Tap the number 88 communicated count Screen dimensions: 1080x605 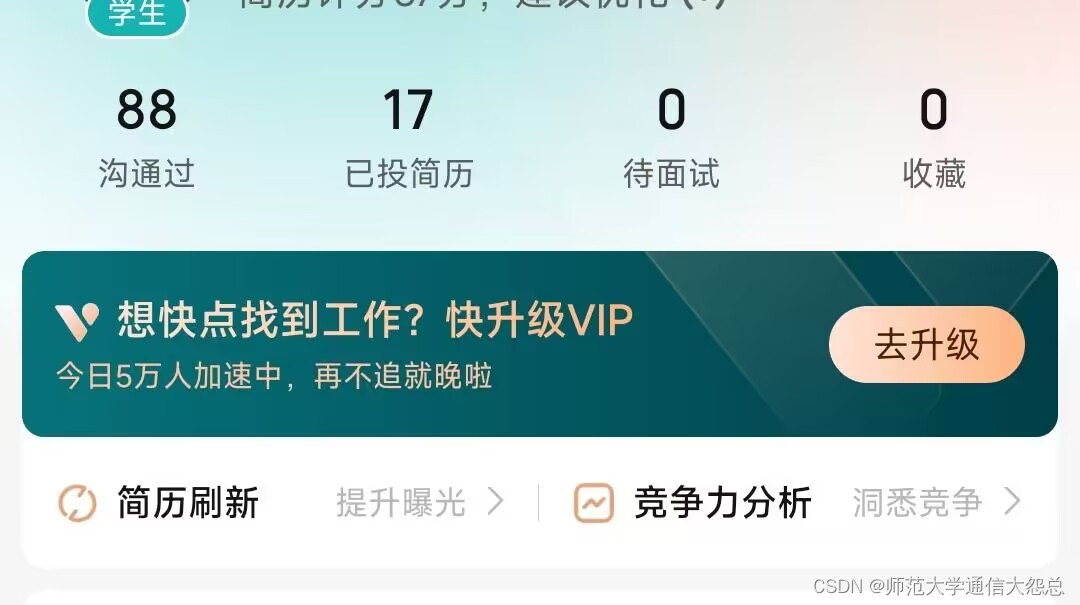(x=147, y=110)
